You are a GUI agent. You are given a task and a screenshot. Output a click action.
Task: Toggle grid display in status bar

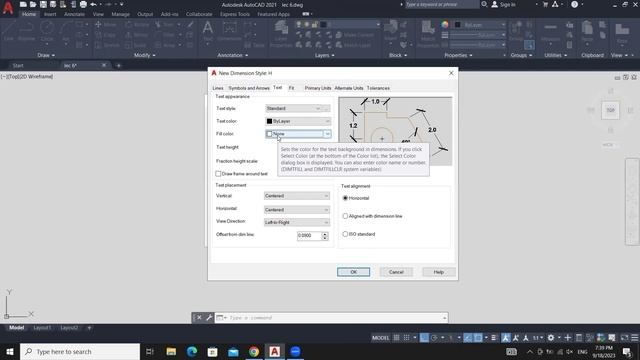396,338
